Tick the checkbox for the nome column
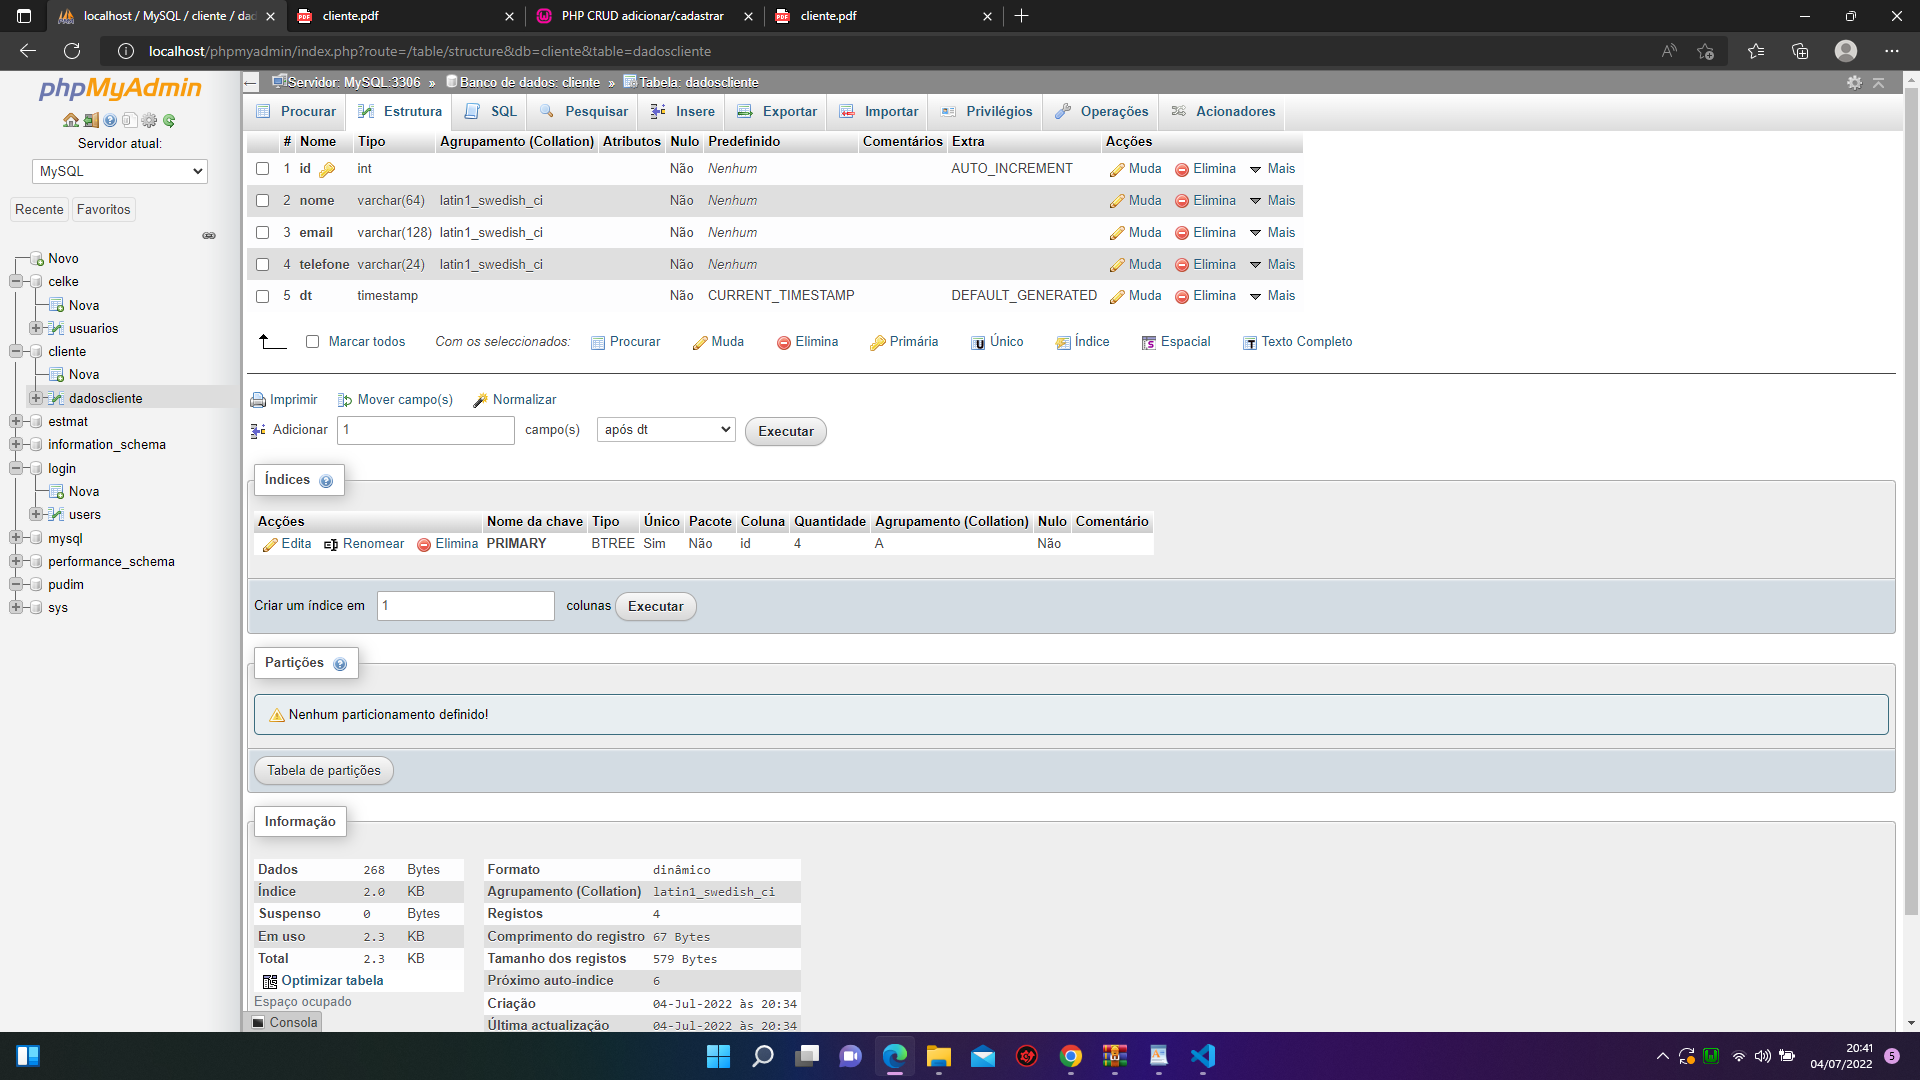Image resolution: width=1920 pixels, height=1080 pixels. (x=263, y=201)
